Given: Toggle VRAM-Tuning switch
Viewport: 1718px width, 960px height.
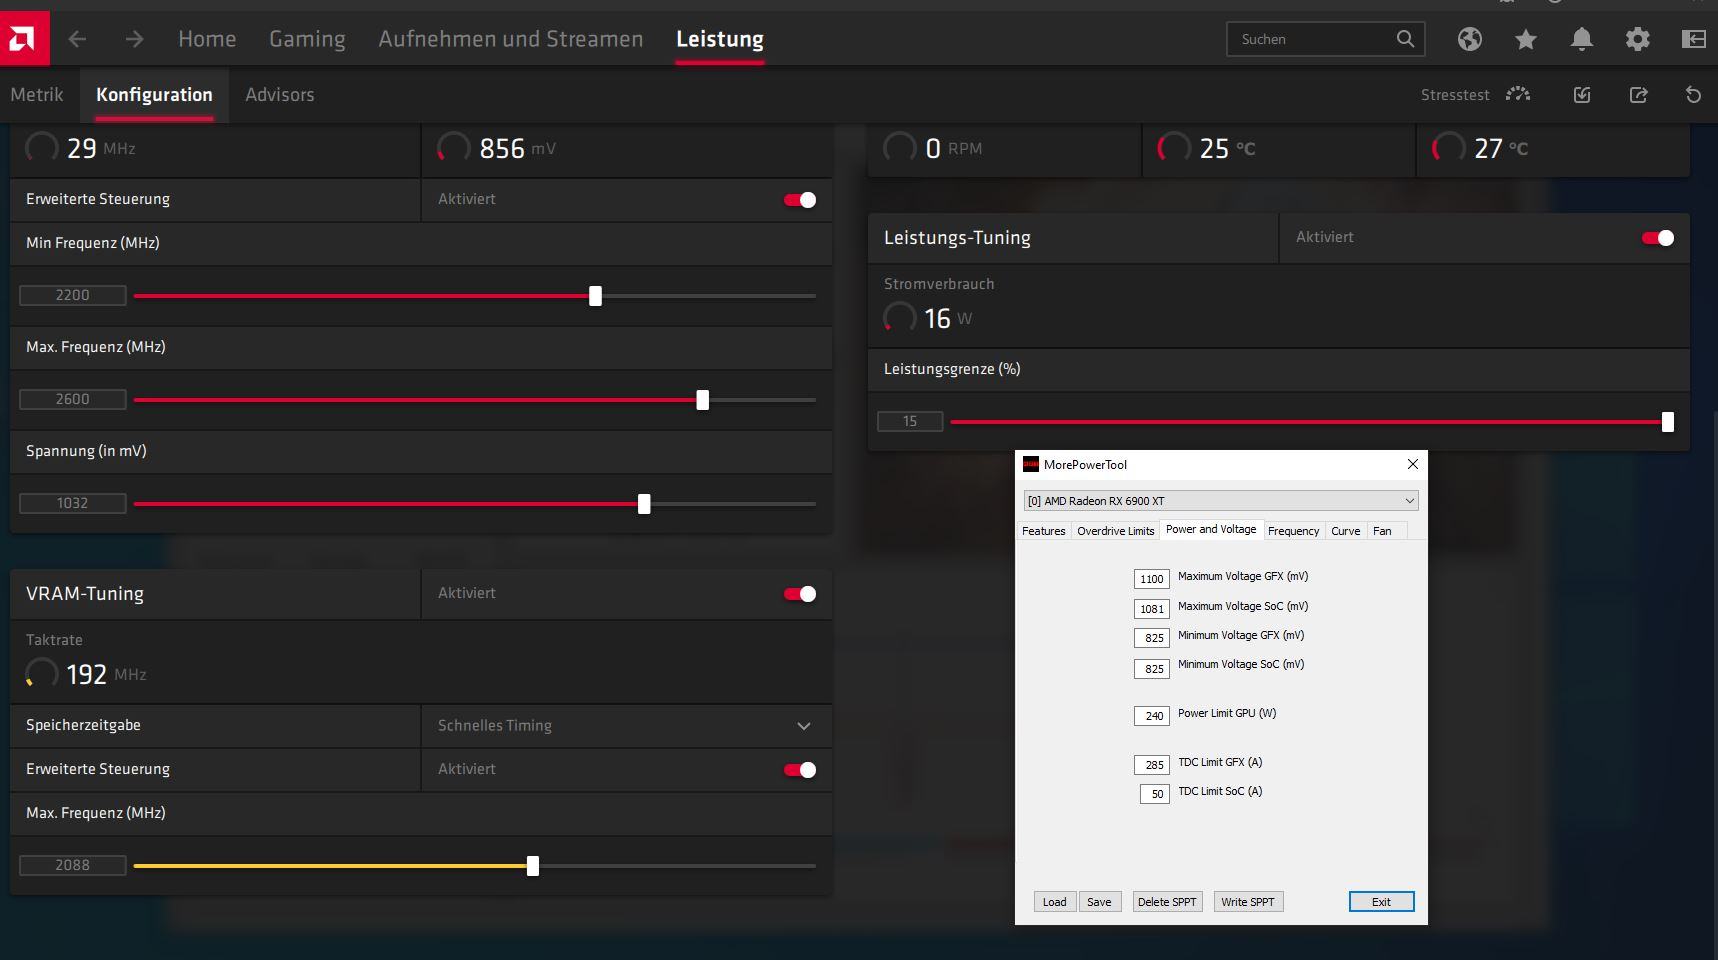Looking at the screenshot, I should (800, 594).
